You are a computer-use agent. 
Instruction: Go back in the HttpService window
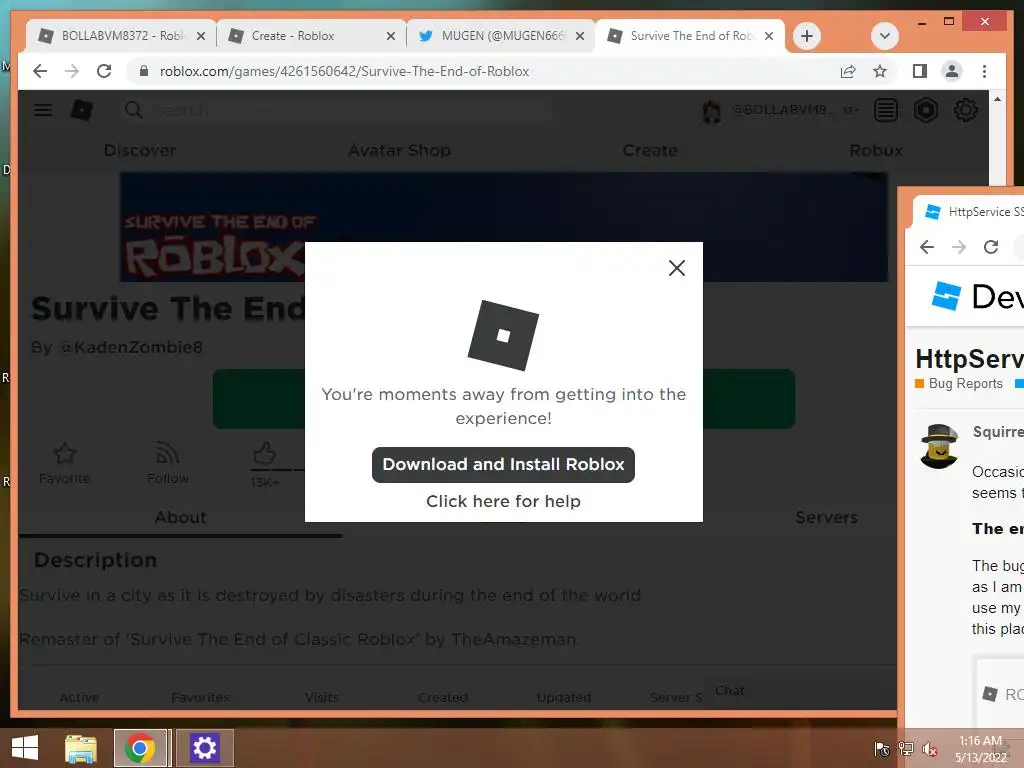(927, 247)
